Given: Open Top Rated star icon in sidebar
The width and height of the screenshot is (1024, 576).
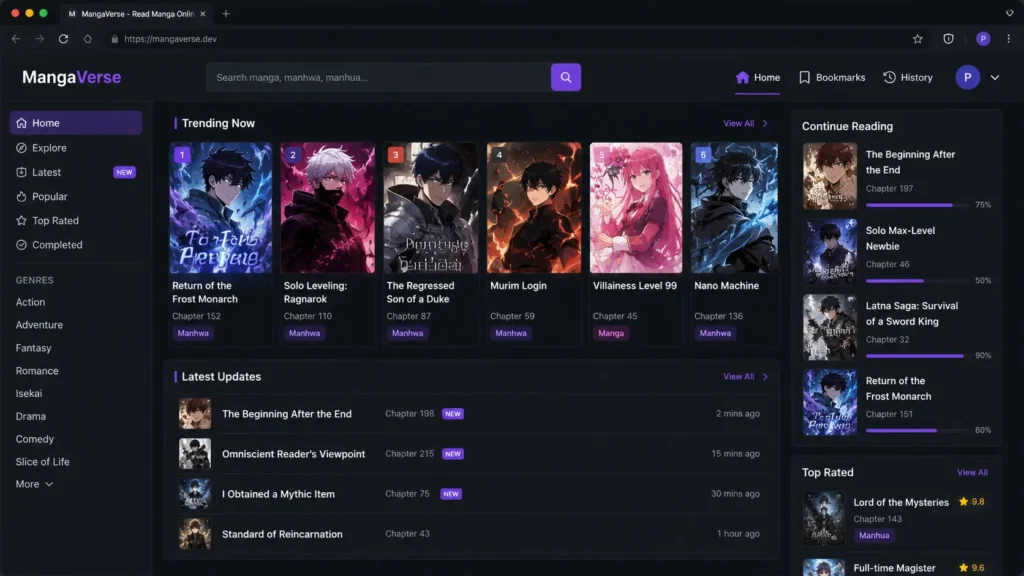Looking at the screenshot, I should (x=22, y=220).
